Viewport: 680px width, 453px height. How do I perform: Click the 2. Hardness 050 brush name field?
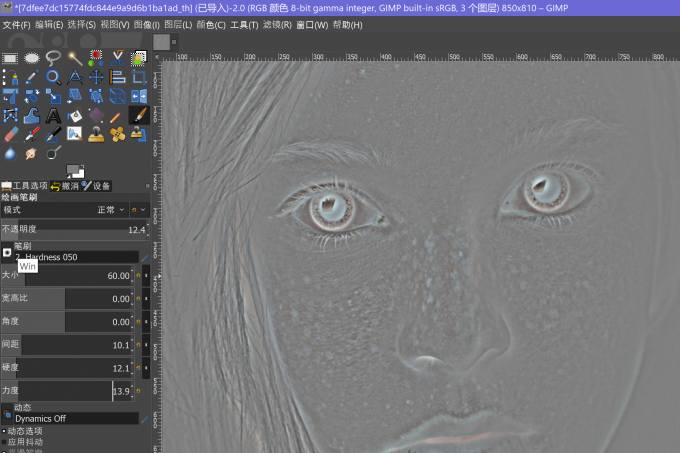[x=76, y=257]
